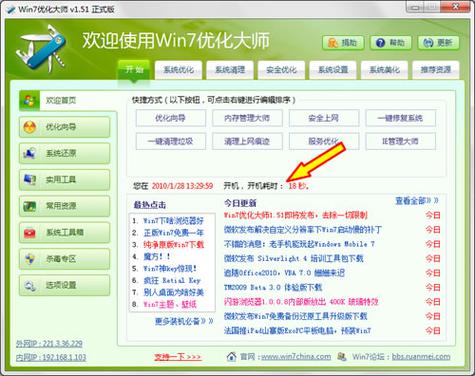
Task: Open hot item 1 Win7下啥浏览器好
Action: click(x=173, y=221)
